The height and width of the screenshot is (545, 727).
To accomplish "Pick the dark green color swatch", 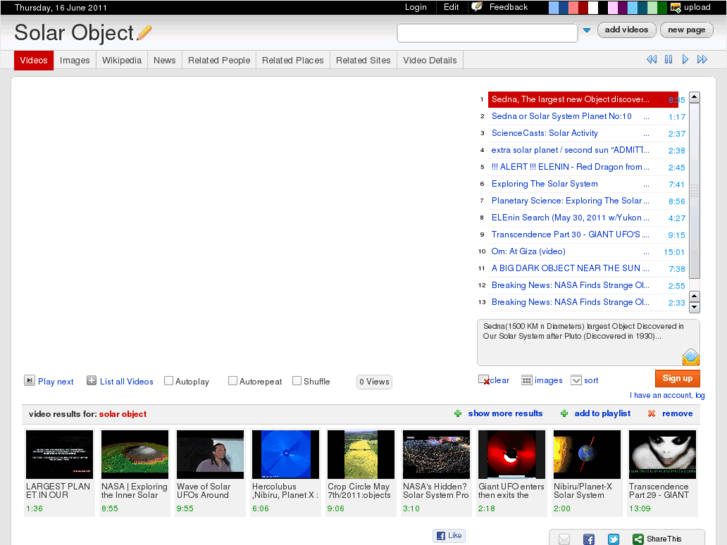I will [662, 7].
